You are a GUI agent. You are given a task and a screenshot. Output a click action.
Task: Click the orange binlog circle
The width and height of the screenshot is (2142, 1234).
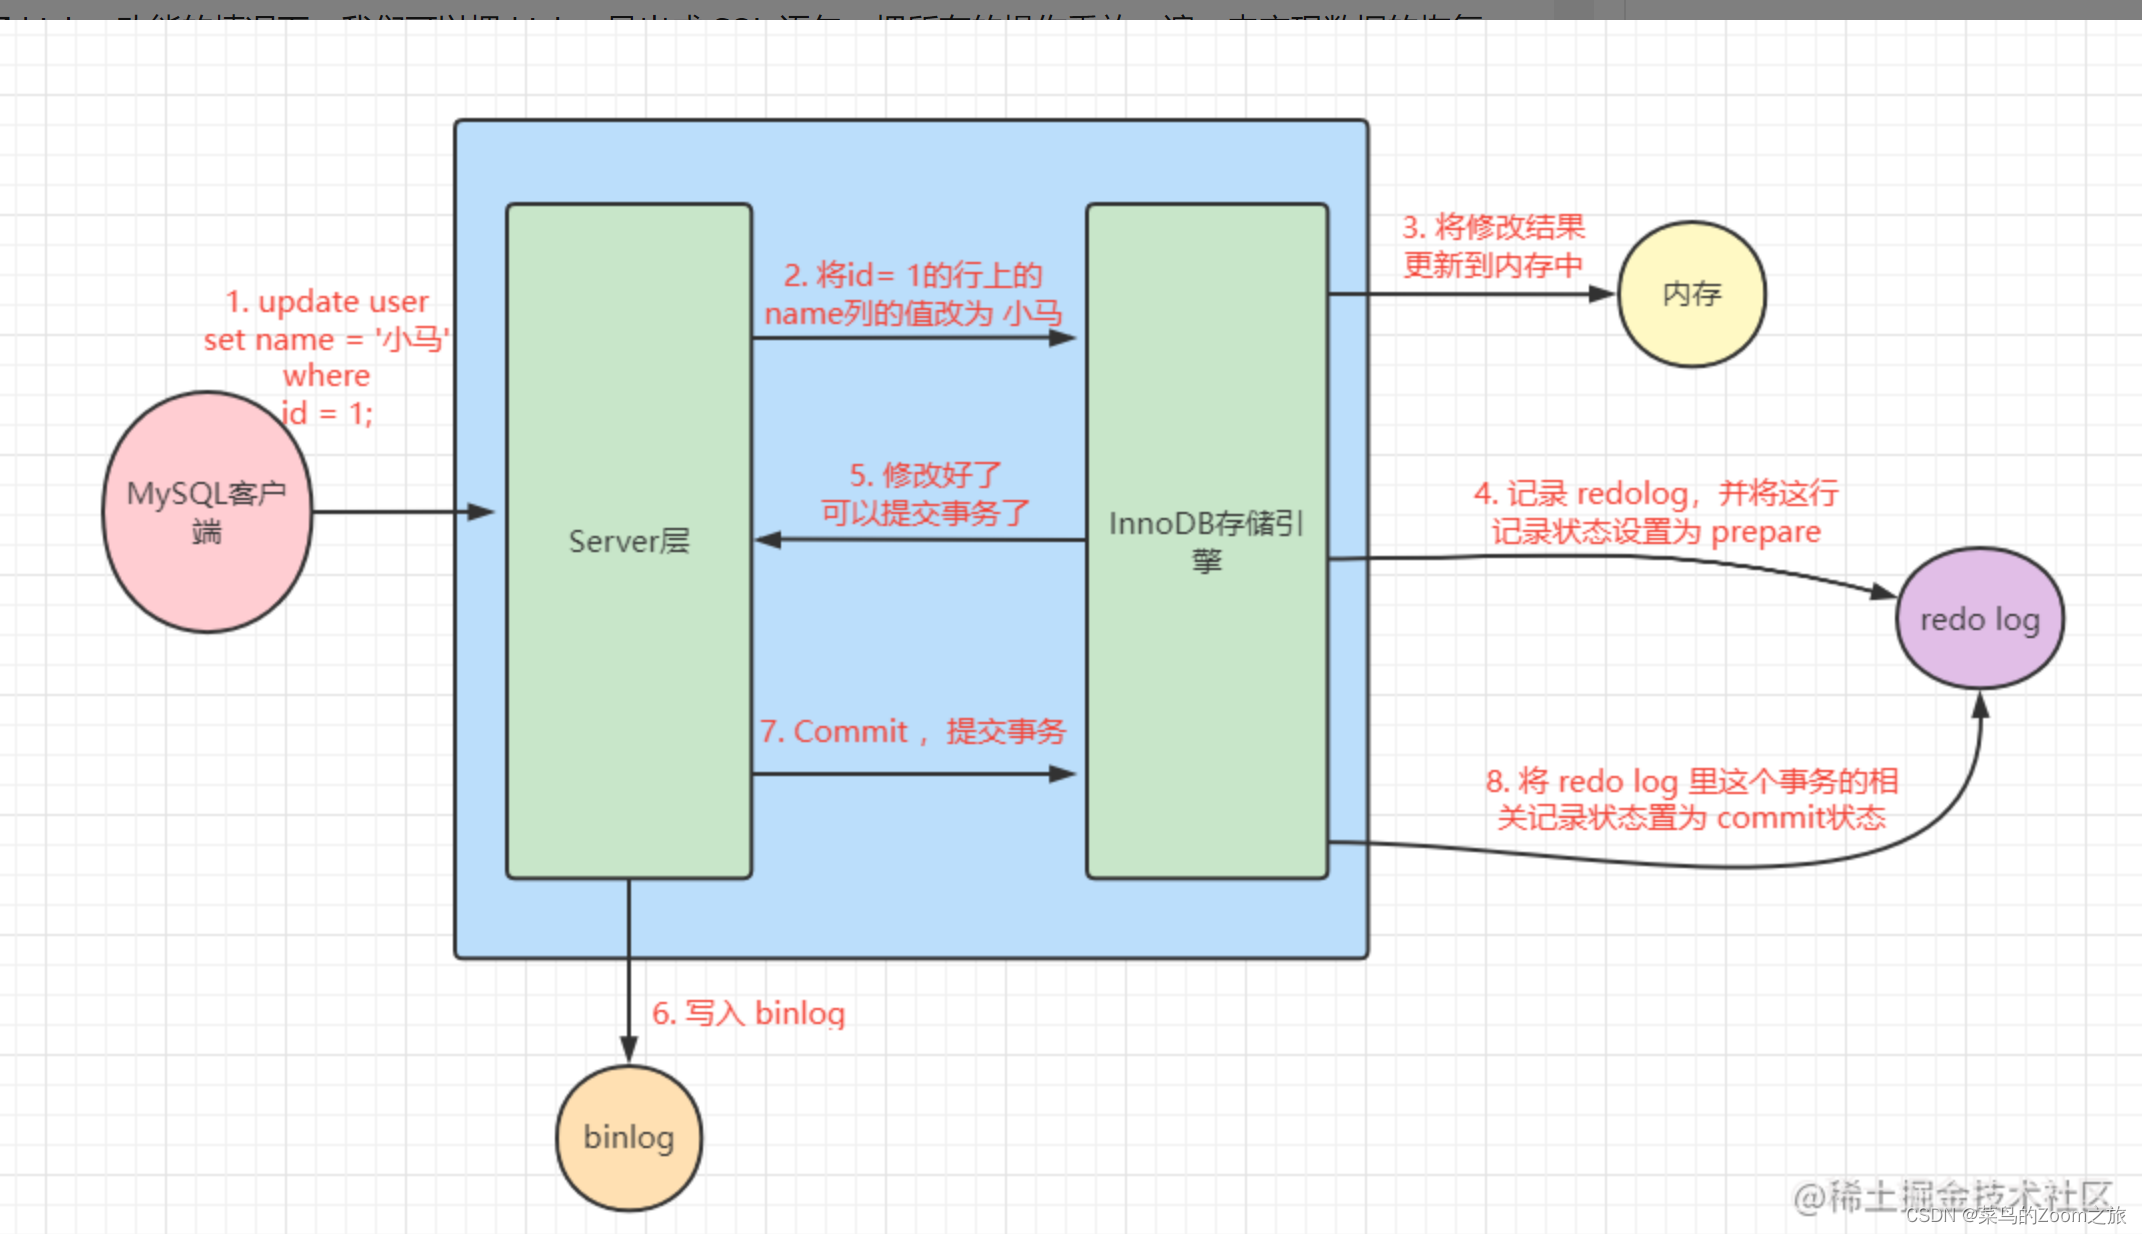click(x=629, y=1137)
